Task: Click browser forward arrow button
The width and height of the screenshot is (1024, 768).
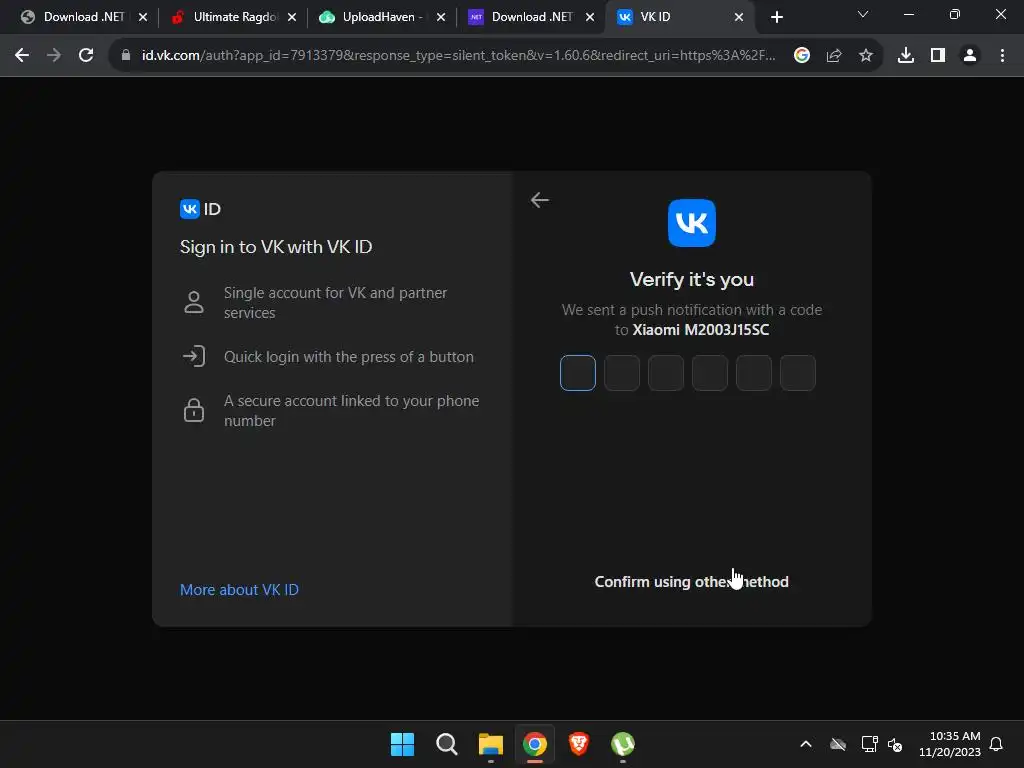Action: coord(54,56)
